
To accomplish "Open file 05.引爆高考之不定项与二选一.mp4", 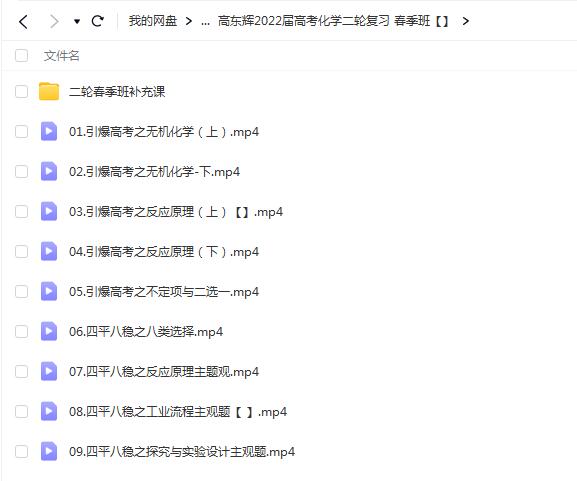I will (164, 292).
